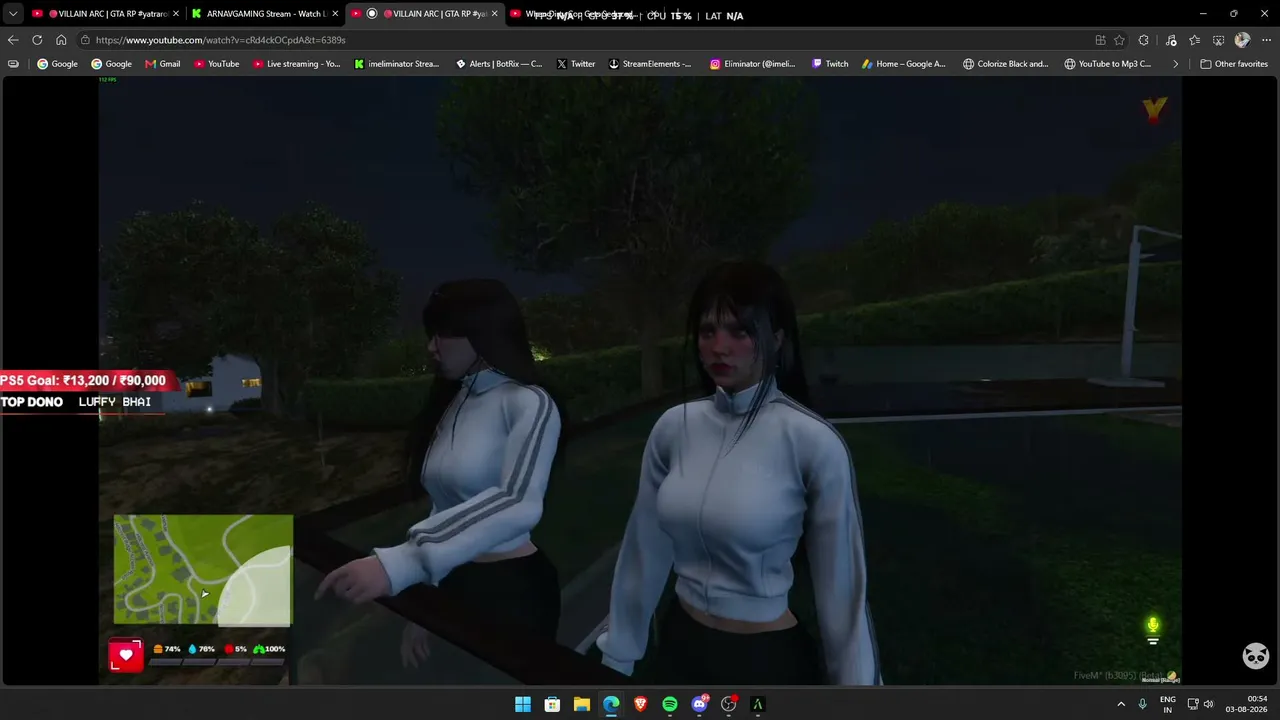The image size is (1280, 720).
Task: Click the 76% thirst stat in the HUD
Action: pyautogui.click(x=201, y=649)
